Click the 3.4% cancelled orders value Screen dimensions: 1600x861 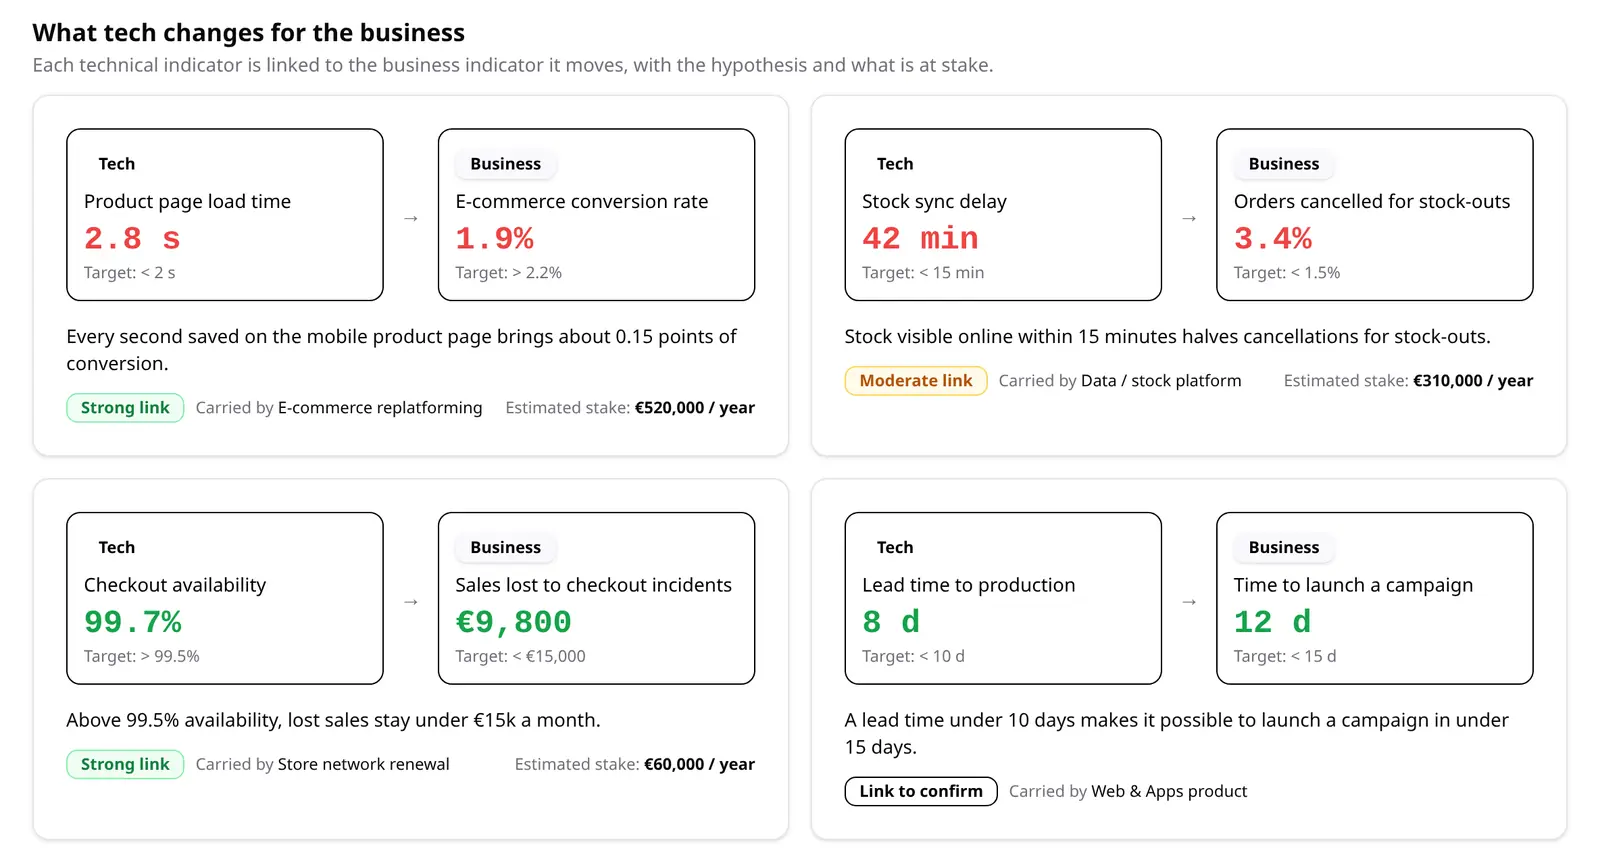coord(1272,239)
